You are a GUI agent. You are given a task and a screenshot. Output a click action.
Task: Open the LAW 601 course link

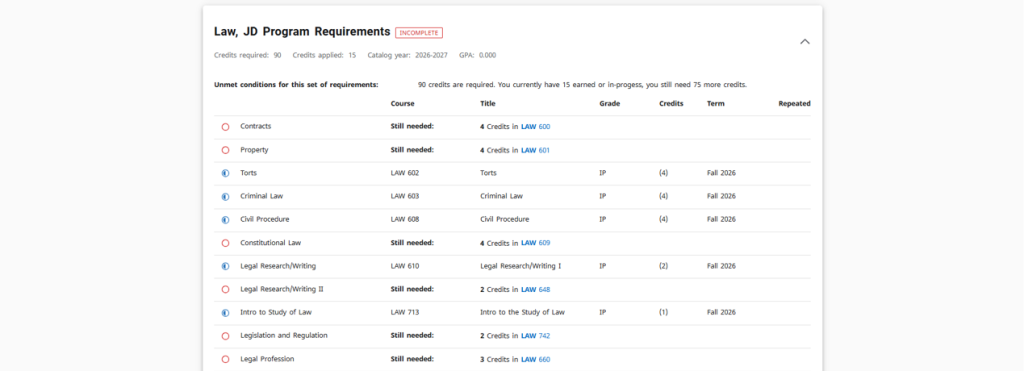(x=536, y=150)
